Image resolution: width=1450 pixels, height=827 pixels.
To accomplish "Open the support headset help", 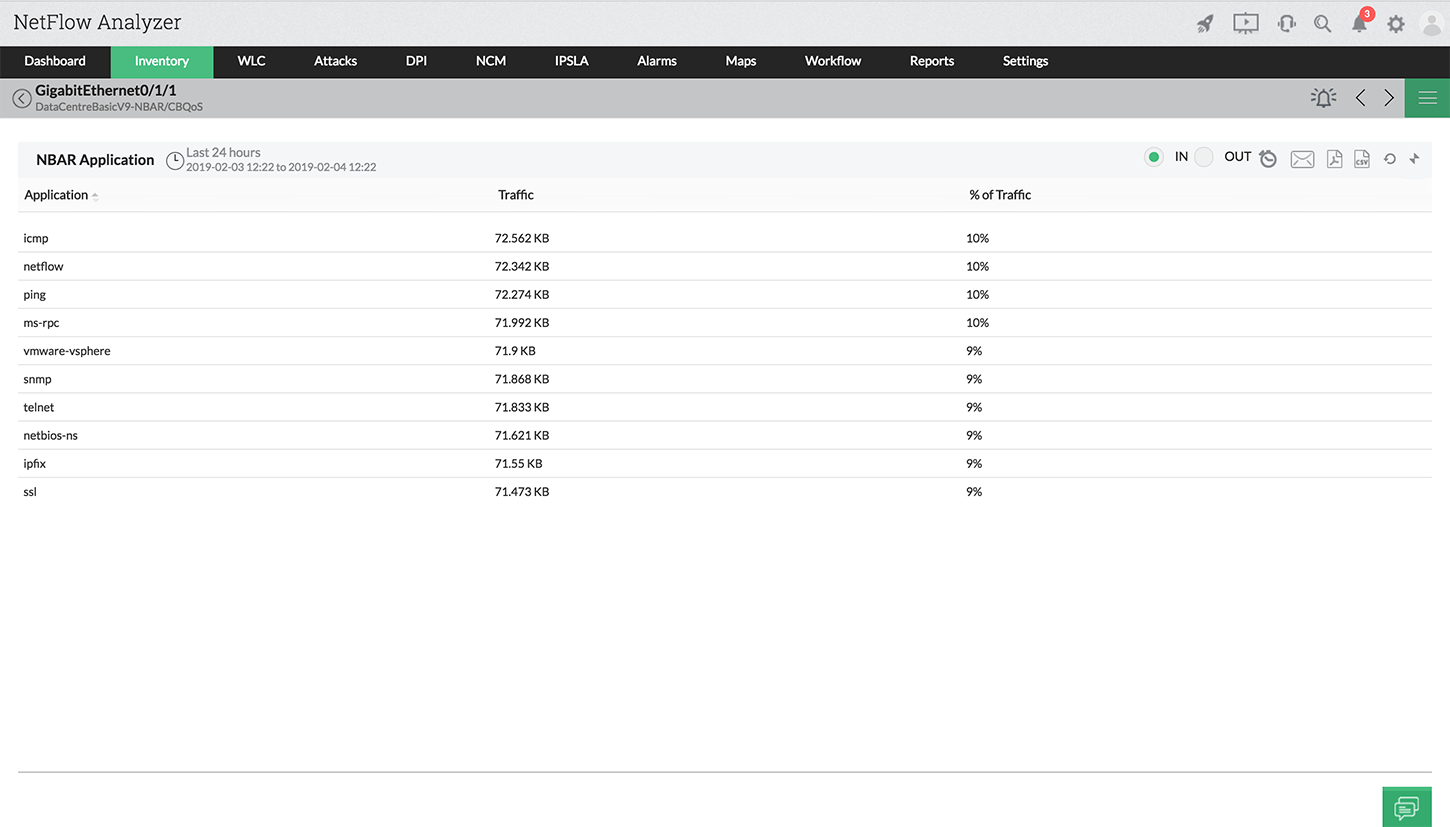I will pos(1286,22).
